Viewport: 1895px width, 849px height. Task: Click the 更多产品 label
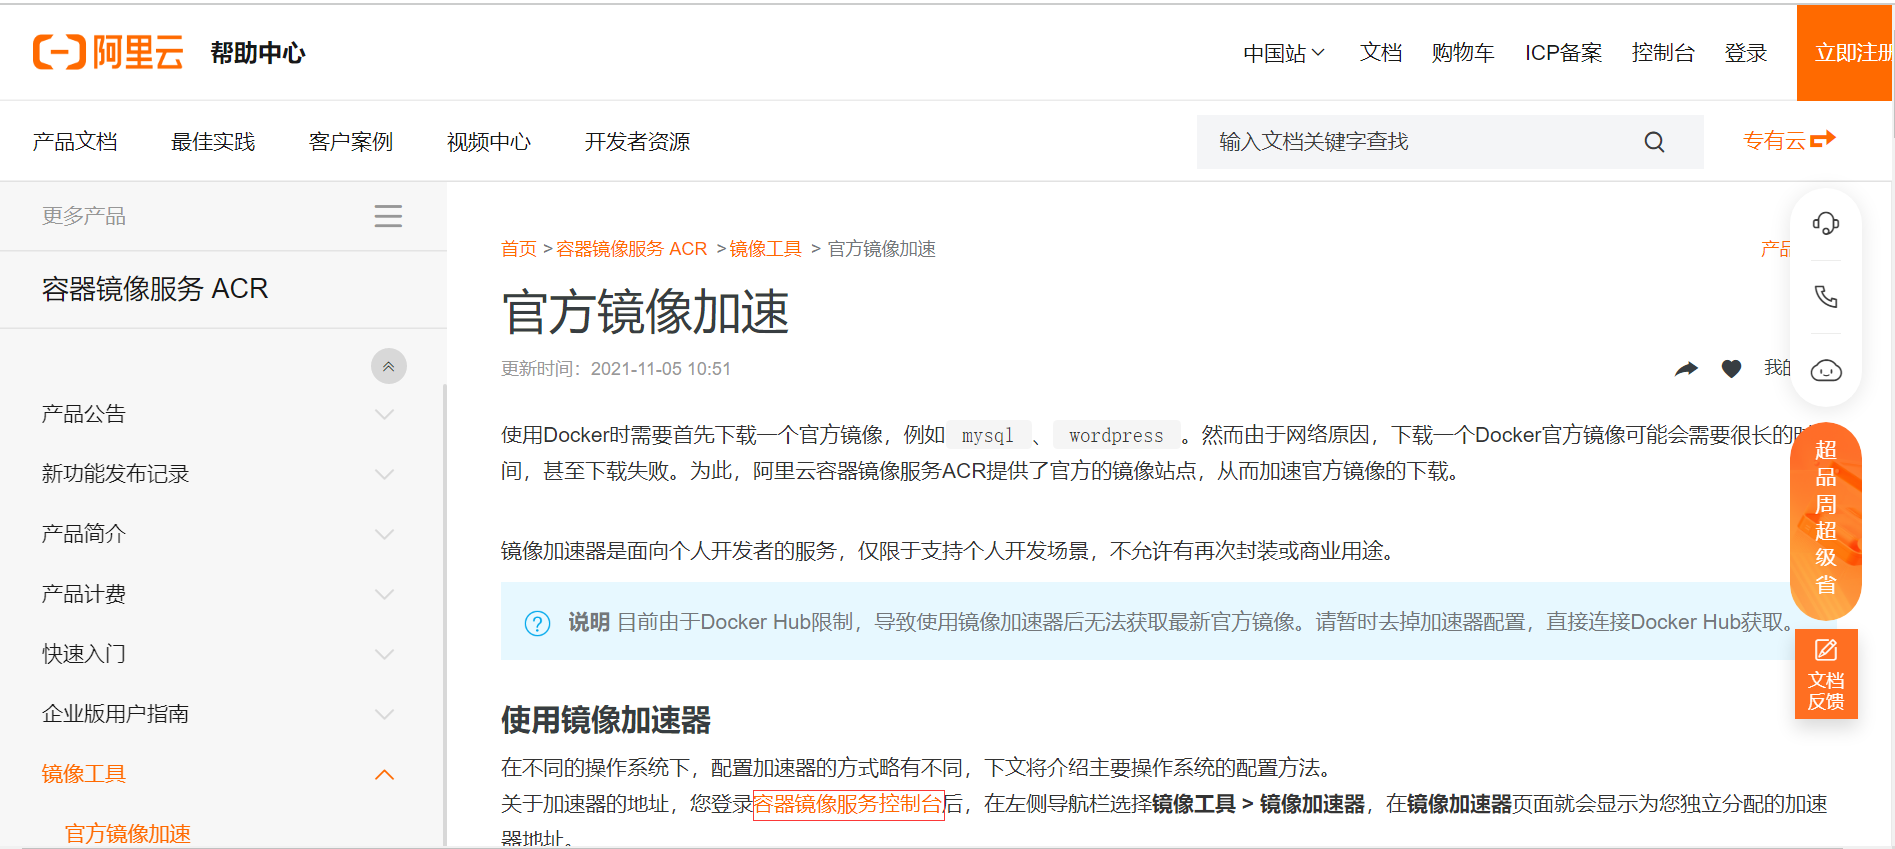point(84,216)
